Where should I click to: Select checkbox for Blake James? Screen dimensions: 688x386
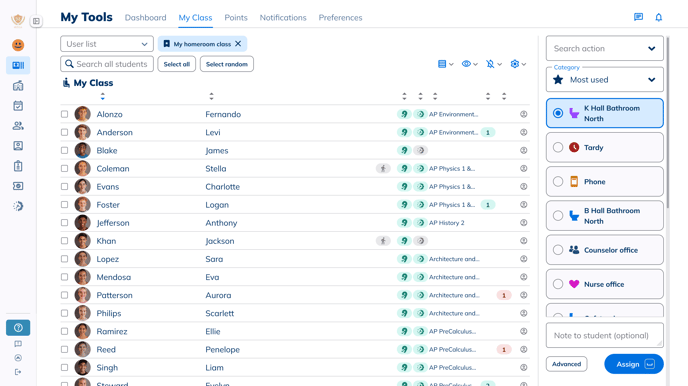click(x=64, y=150)
